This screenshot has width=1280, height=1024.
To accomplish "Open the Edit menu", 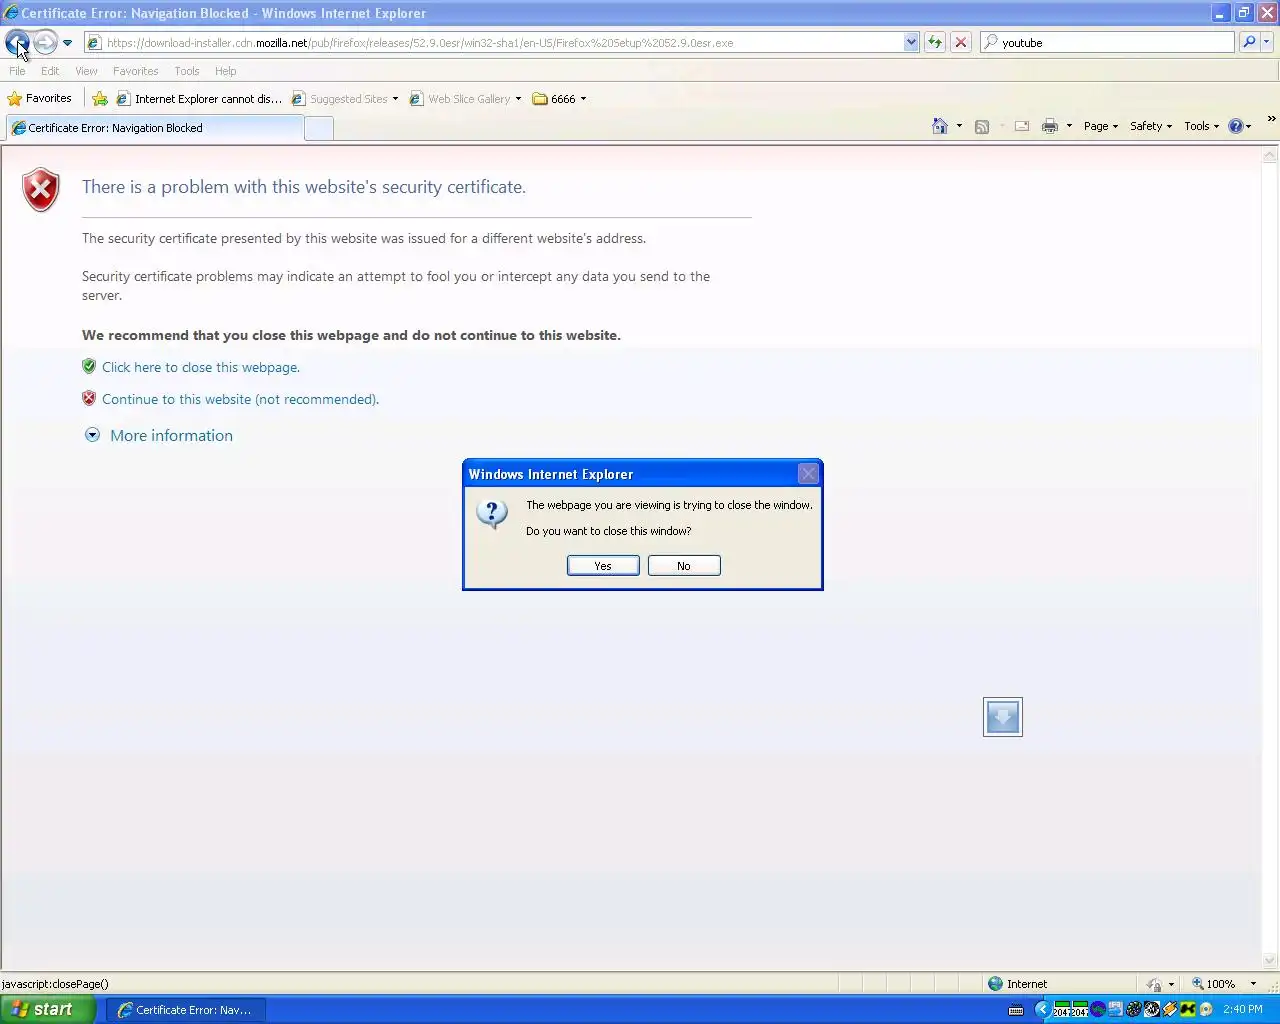I will click(x=50, y=71).
